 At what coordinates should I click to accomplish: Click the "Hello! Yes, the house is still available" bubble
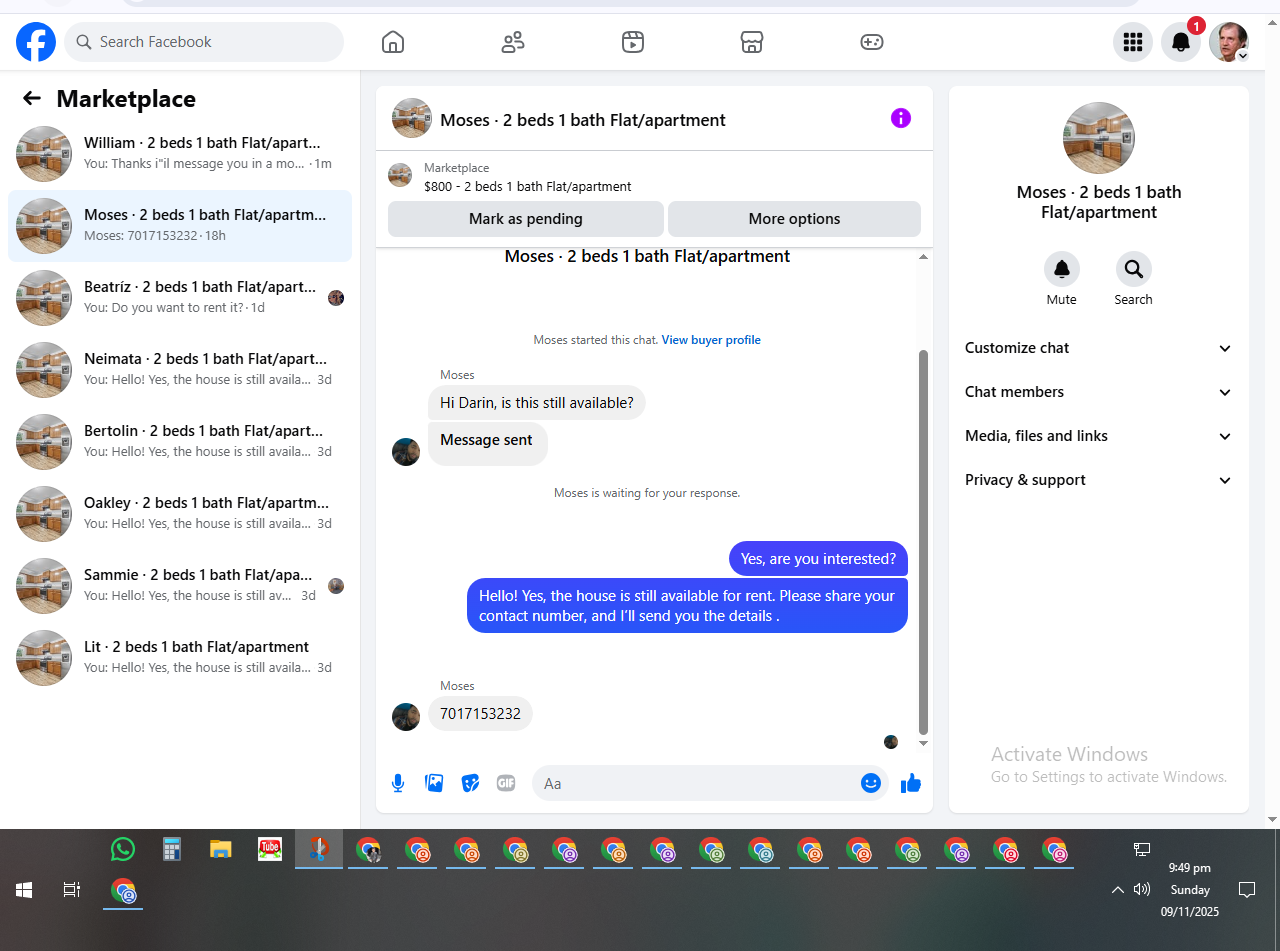(x=687, y=606)
